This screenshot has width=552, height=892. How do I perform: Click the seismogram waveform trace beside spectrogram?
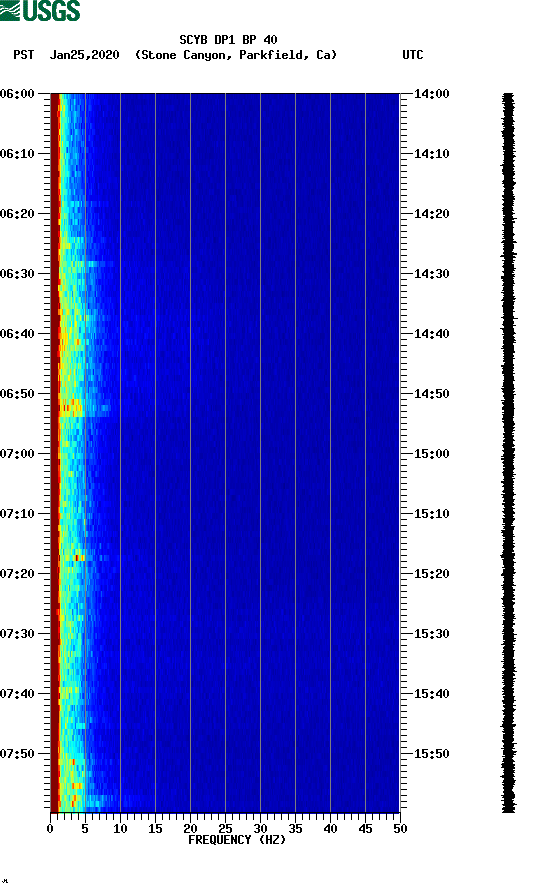pos(509,453)
